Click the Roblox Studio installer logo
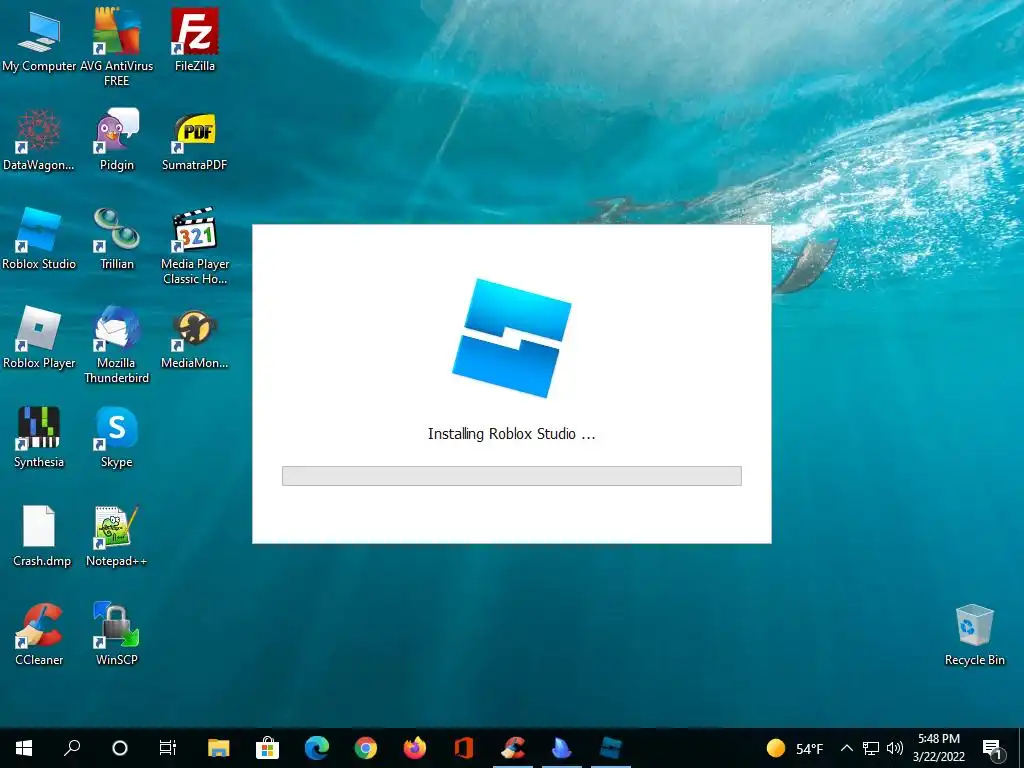Screen dimensions: 1024x768 [x=512, y=338]
